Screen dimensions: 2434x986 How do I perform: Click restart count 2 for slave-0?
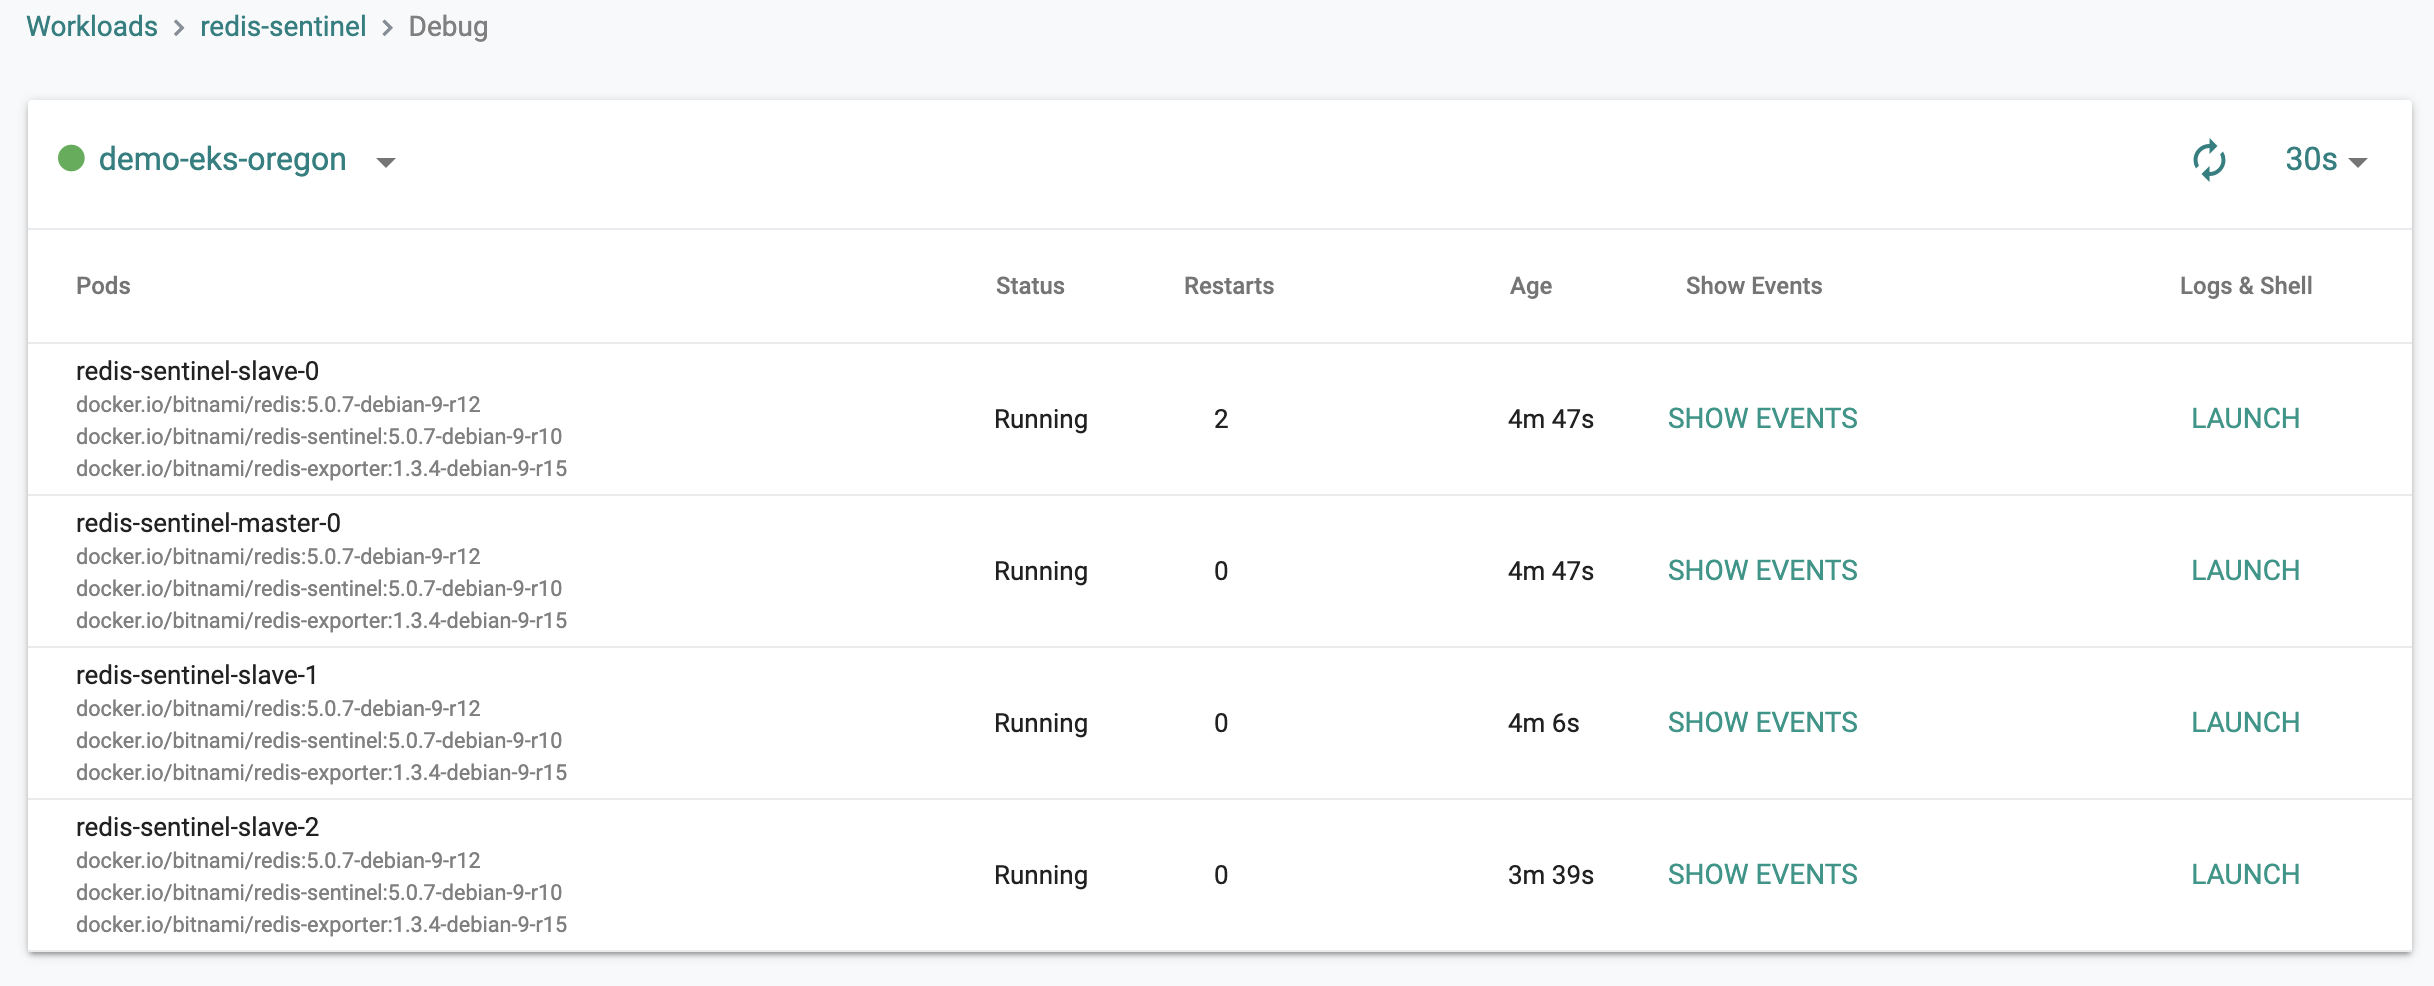[x=1221, y=419]
